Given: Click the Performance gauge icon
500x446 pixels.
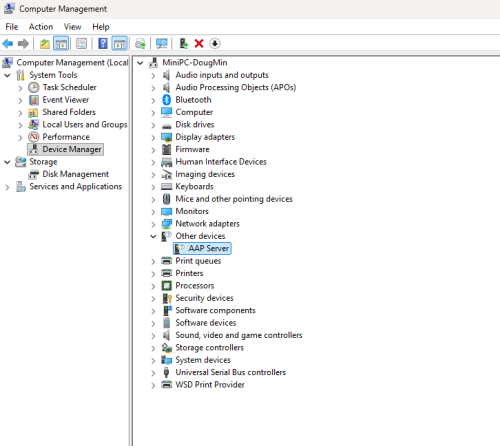Looking at the screenshot, I should pyautogui.click(x=33, y=137).
